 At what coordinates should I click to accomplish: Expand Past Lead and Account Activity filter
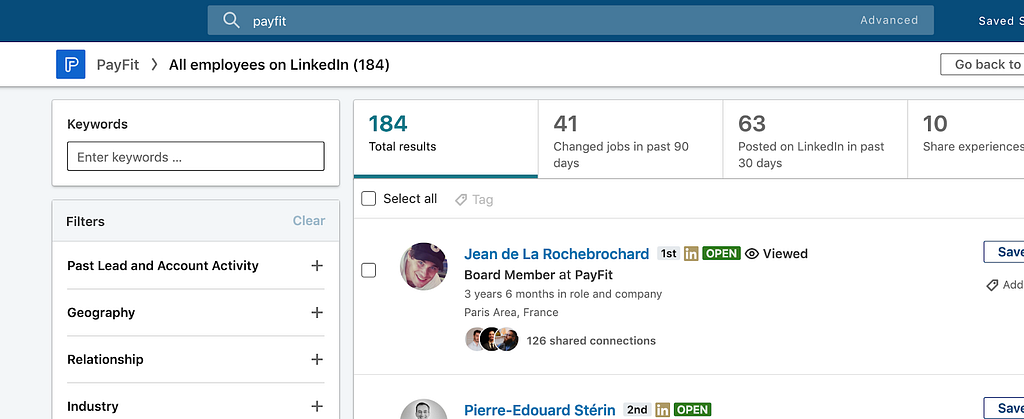[x=317, y=266]
